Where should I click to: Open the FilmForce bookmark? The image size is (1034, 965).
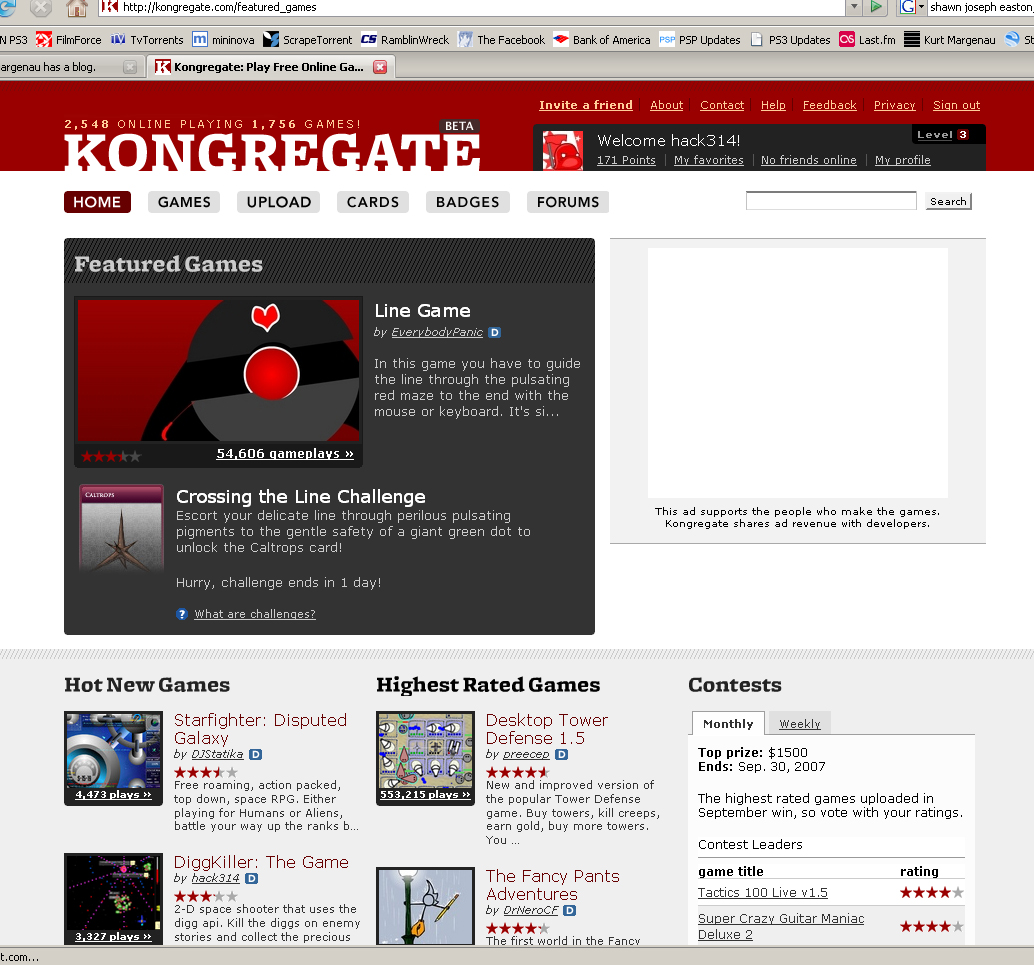click(69, 40)
